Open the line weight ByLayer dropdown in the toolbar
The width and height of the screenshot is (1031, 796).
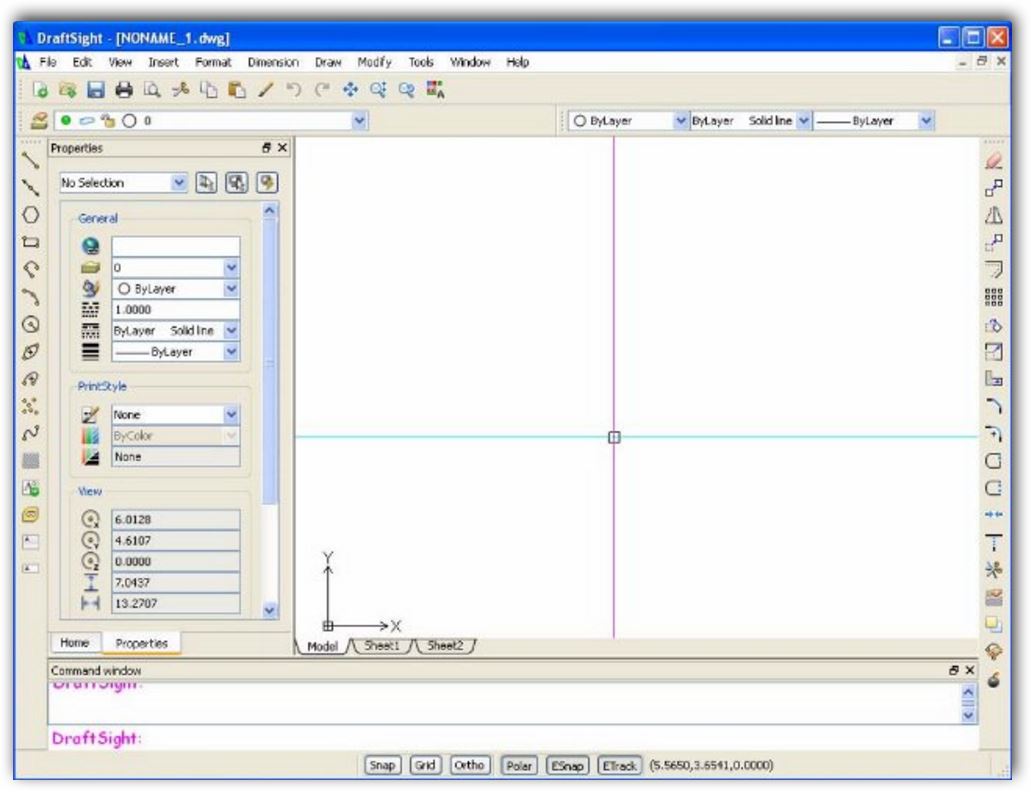[x=926, y=121]
